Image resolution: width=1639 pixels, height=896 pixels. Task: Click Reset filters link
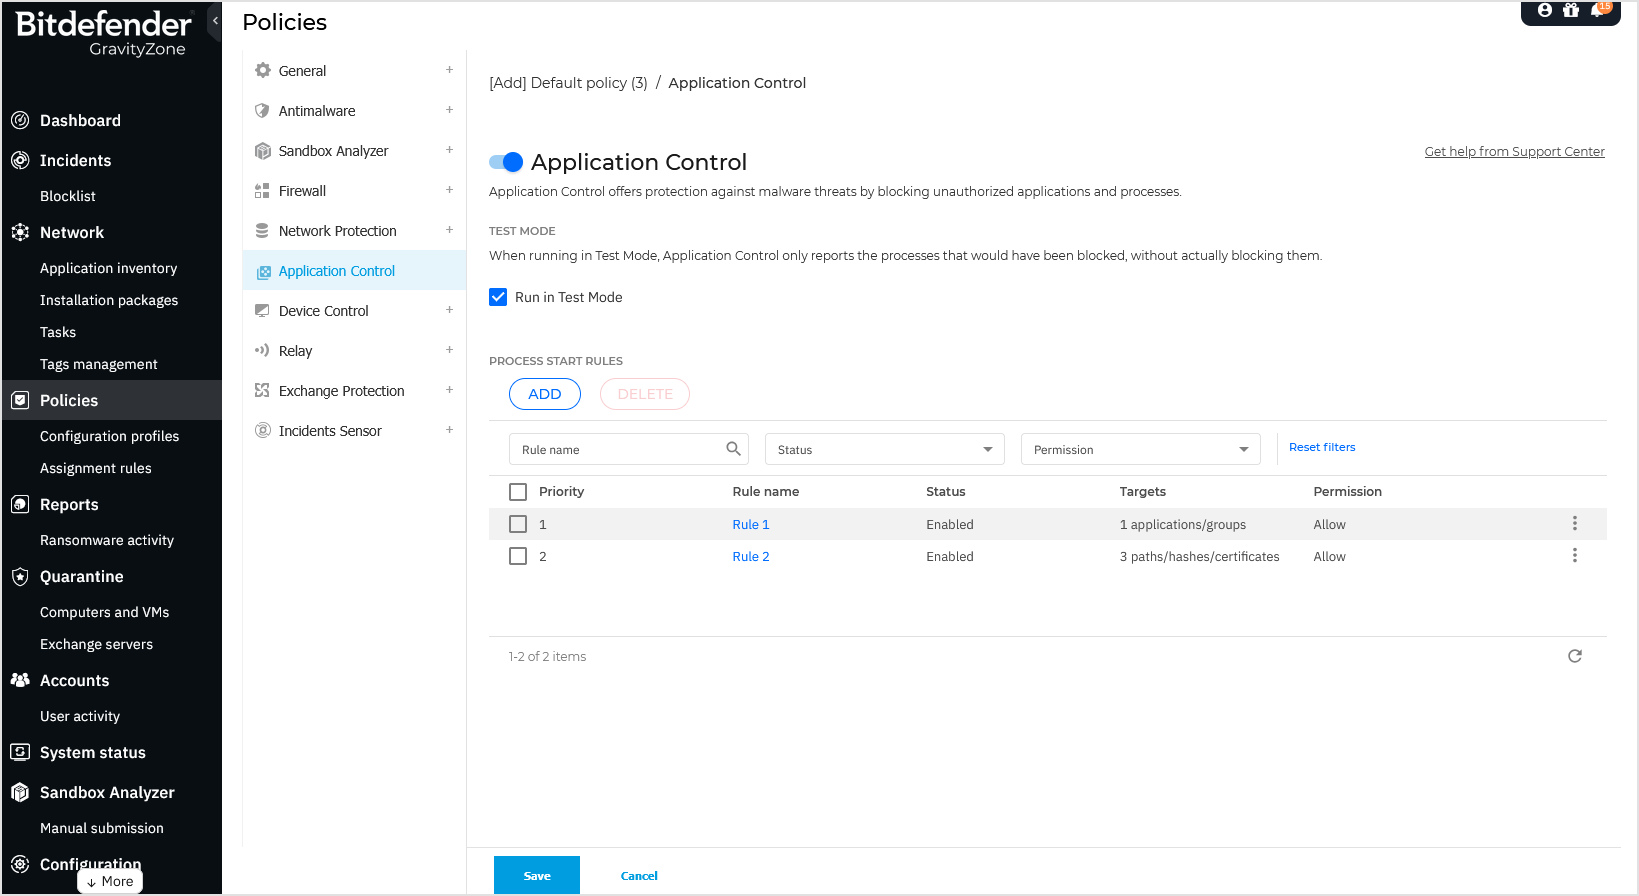point(1322,447)
